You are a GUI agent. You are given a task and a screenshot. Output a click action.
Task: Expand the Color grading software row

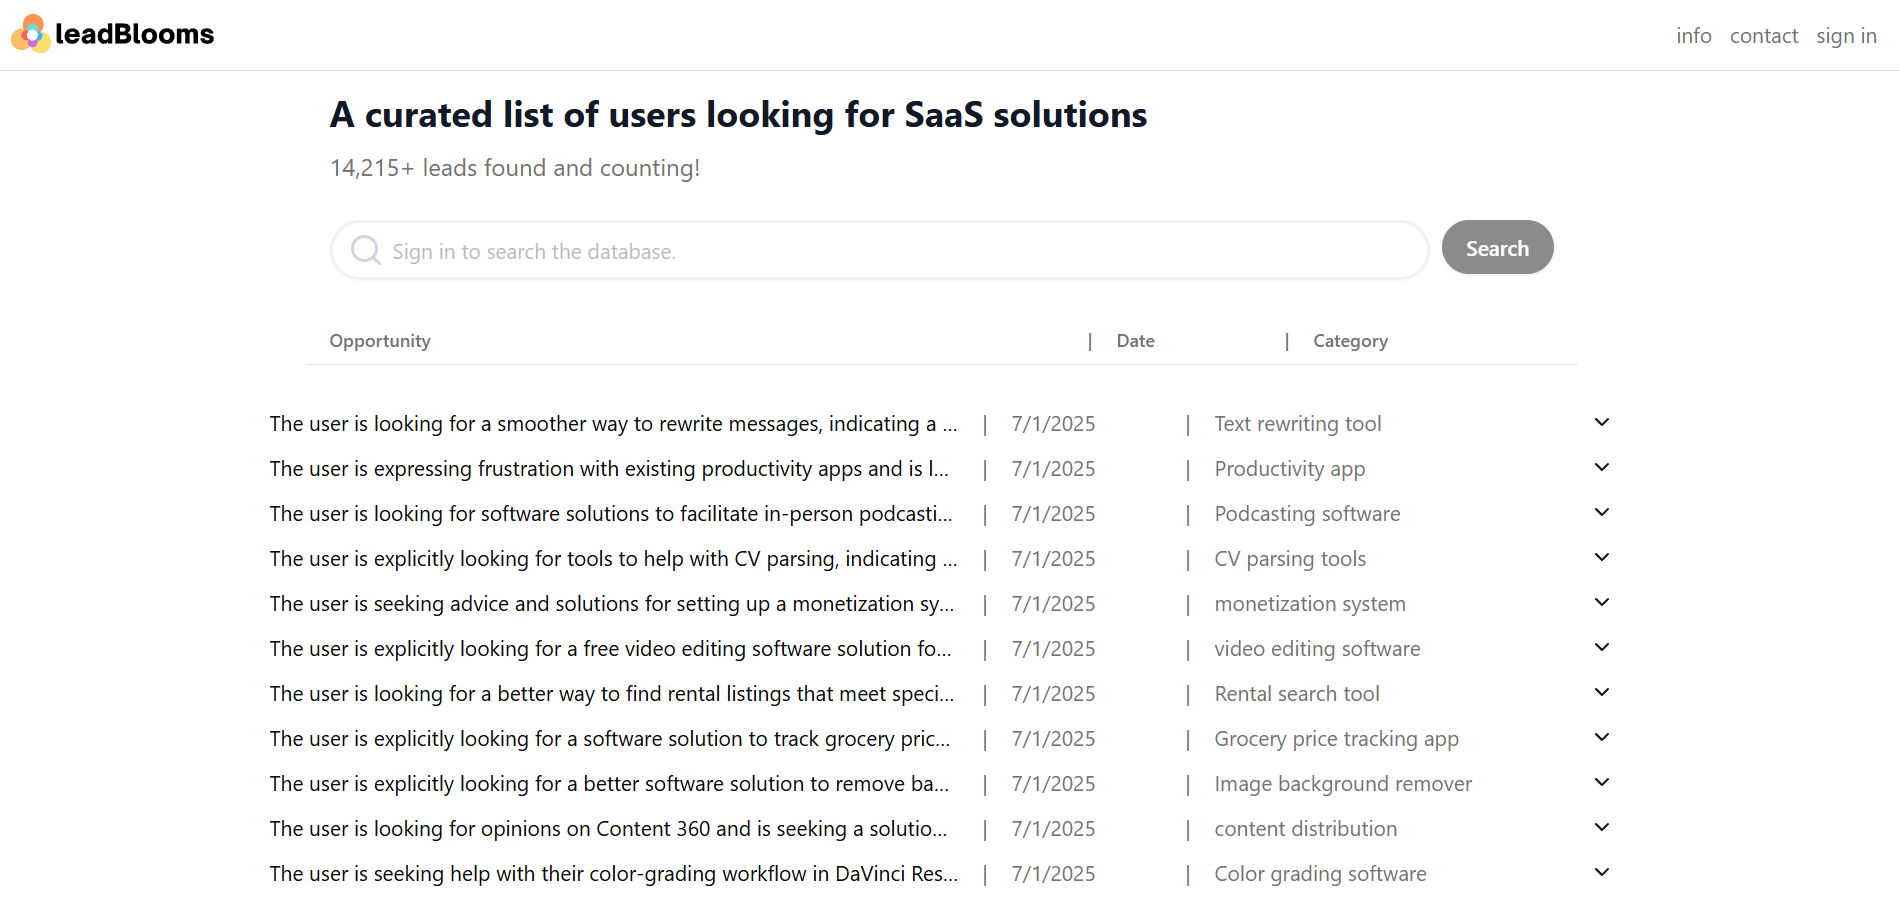point(1601,872)
